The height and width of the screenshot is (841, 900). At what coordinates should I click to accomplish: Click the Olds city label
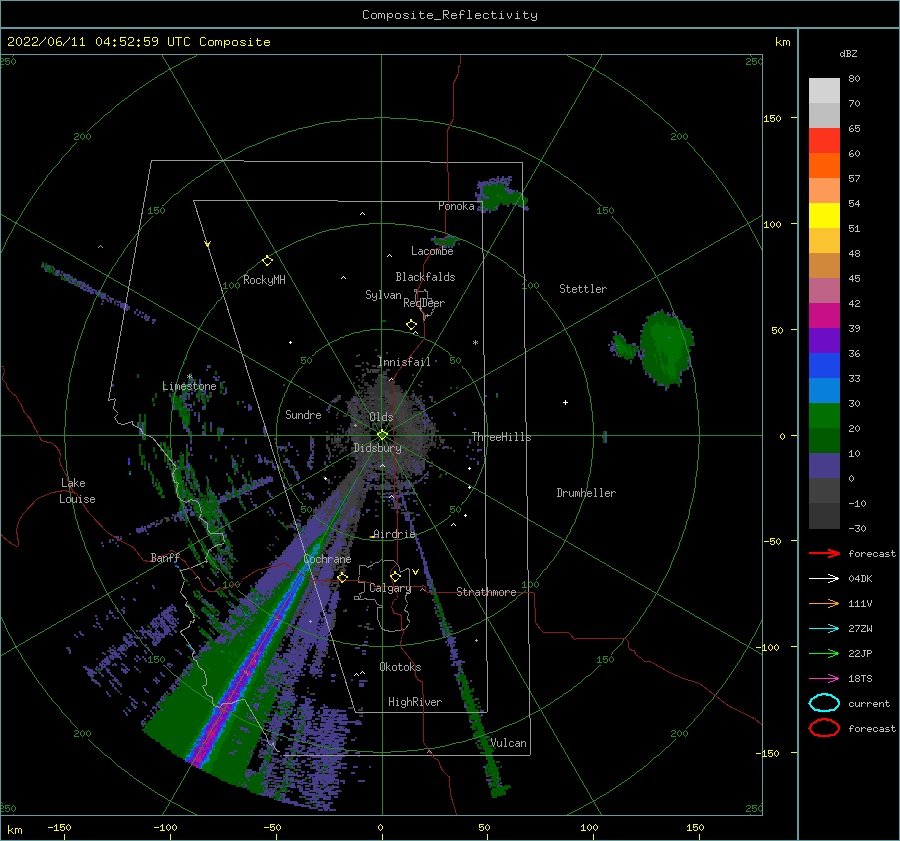381,417
